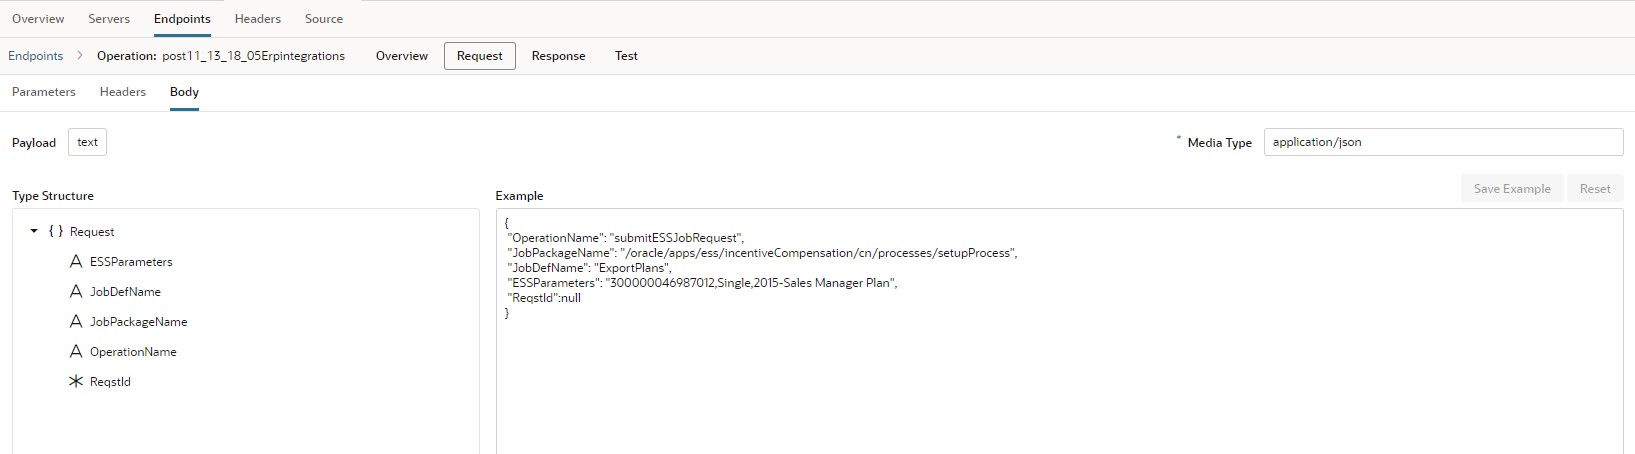Open the Source tab
1635x454 pixels.
pos(323,19)
